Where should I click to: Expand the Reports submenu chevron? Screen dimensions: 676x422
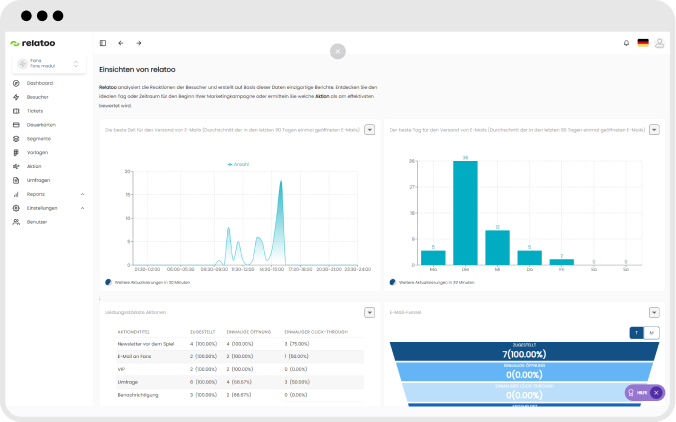tap(82, 194)
